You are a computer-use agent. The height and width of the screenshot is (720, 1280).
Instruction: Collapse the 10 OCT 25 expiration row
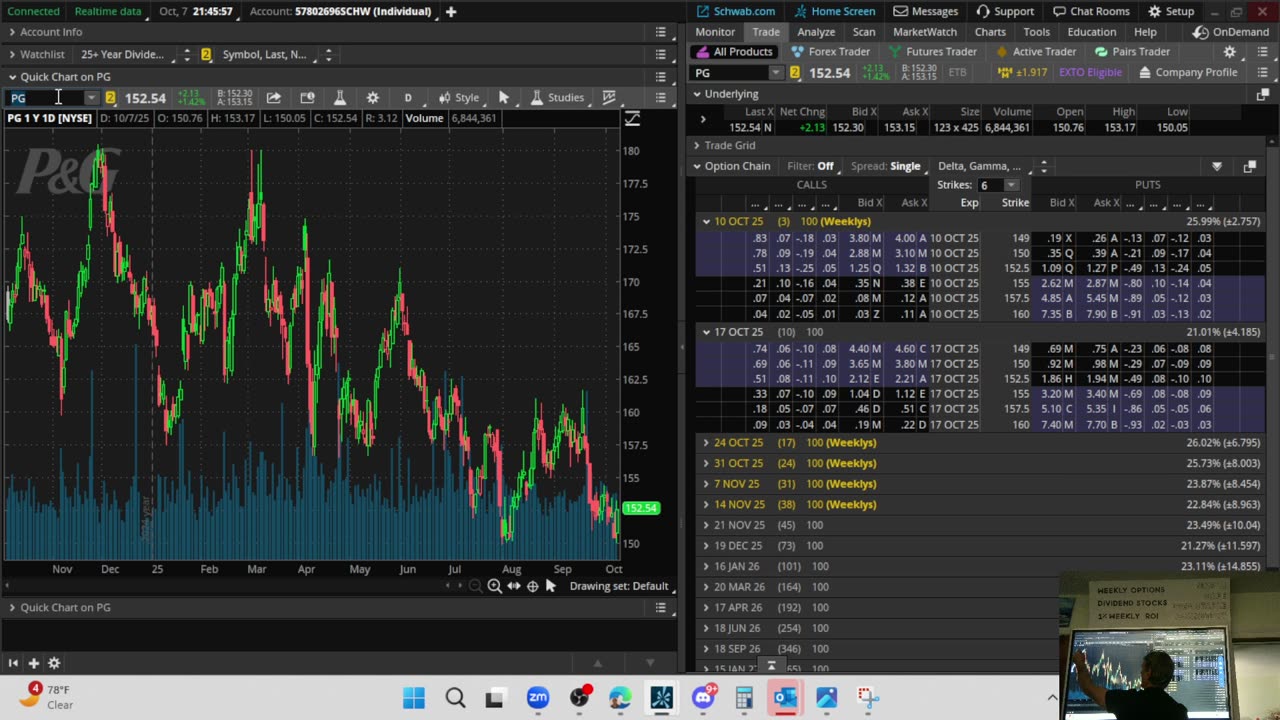pyautogui.click(x=706, y=221)
